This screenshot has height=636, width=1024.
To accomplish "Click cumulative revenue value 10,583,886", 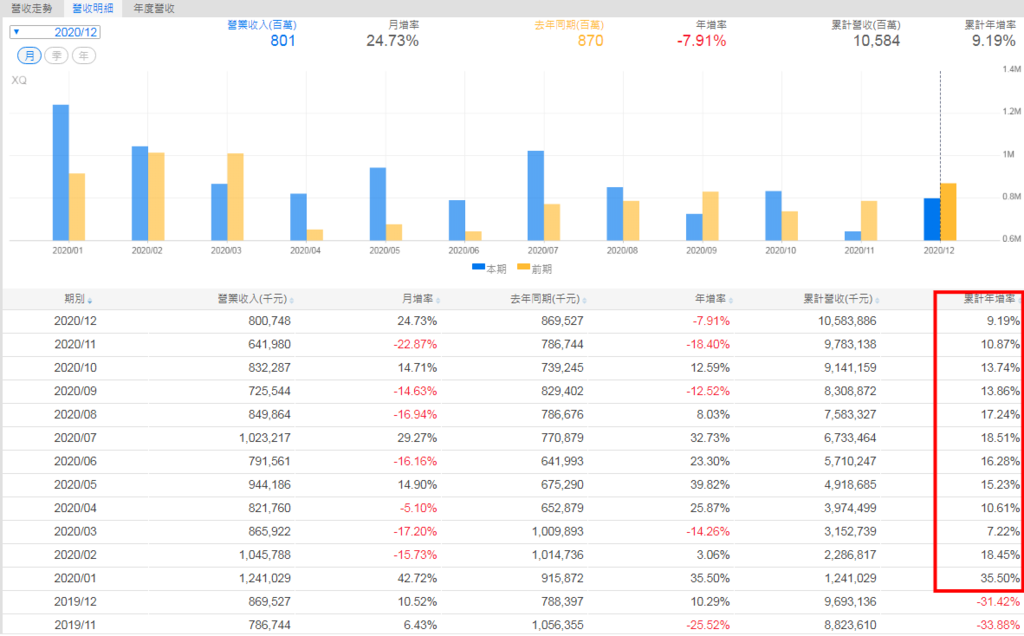I will tap(847, 321).
